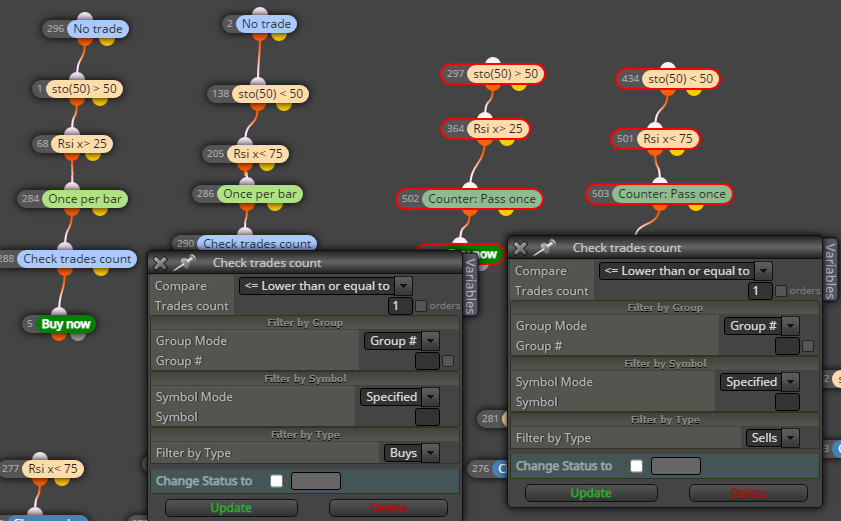Image resolution: width=841 pixels, height=521 pixels.
Task: Select node 68 Rsi x> 25
Action: pos(72,143)
